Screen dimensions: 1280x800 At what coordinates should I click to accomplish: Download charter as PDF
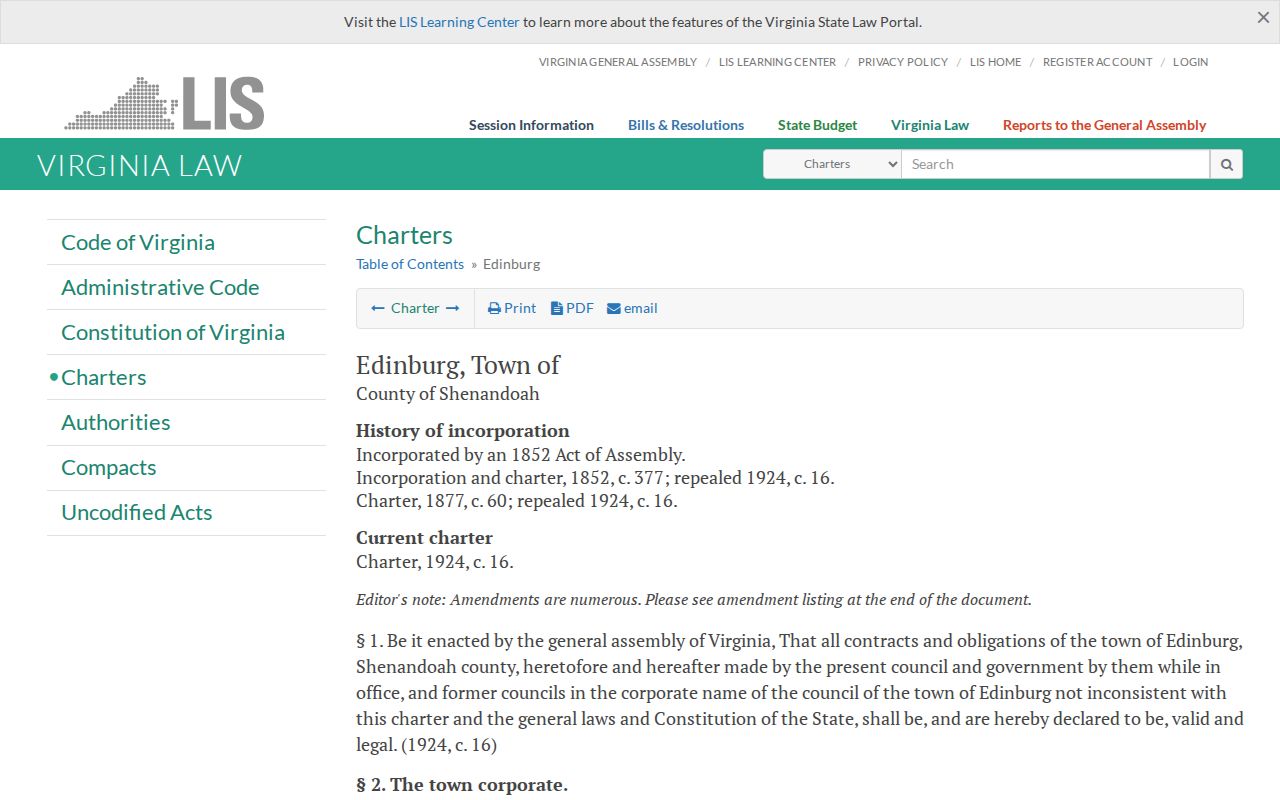572,308
